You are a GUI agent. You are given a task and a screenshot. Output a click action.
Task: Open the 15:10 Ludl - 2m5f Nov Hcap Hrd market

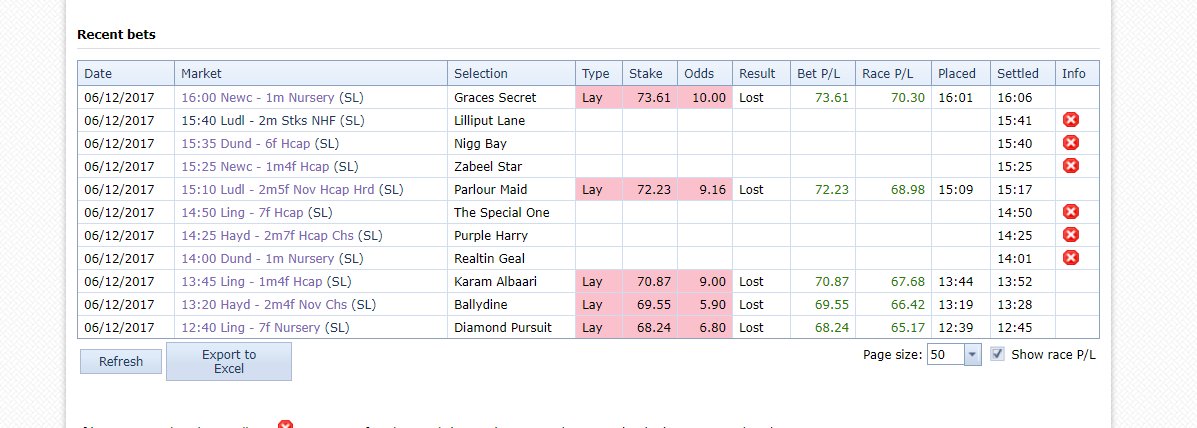point(278,189)
